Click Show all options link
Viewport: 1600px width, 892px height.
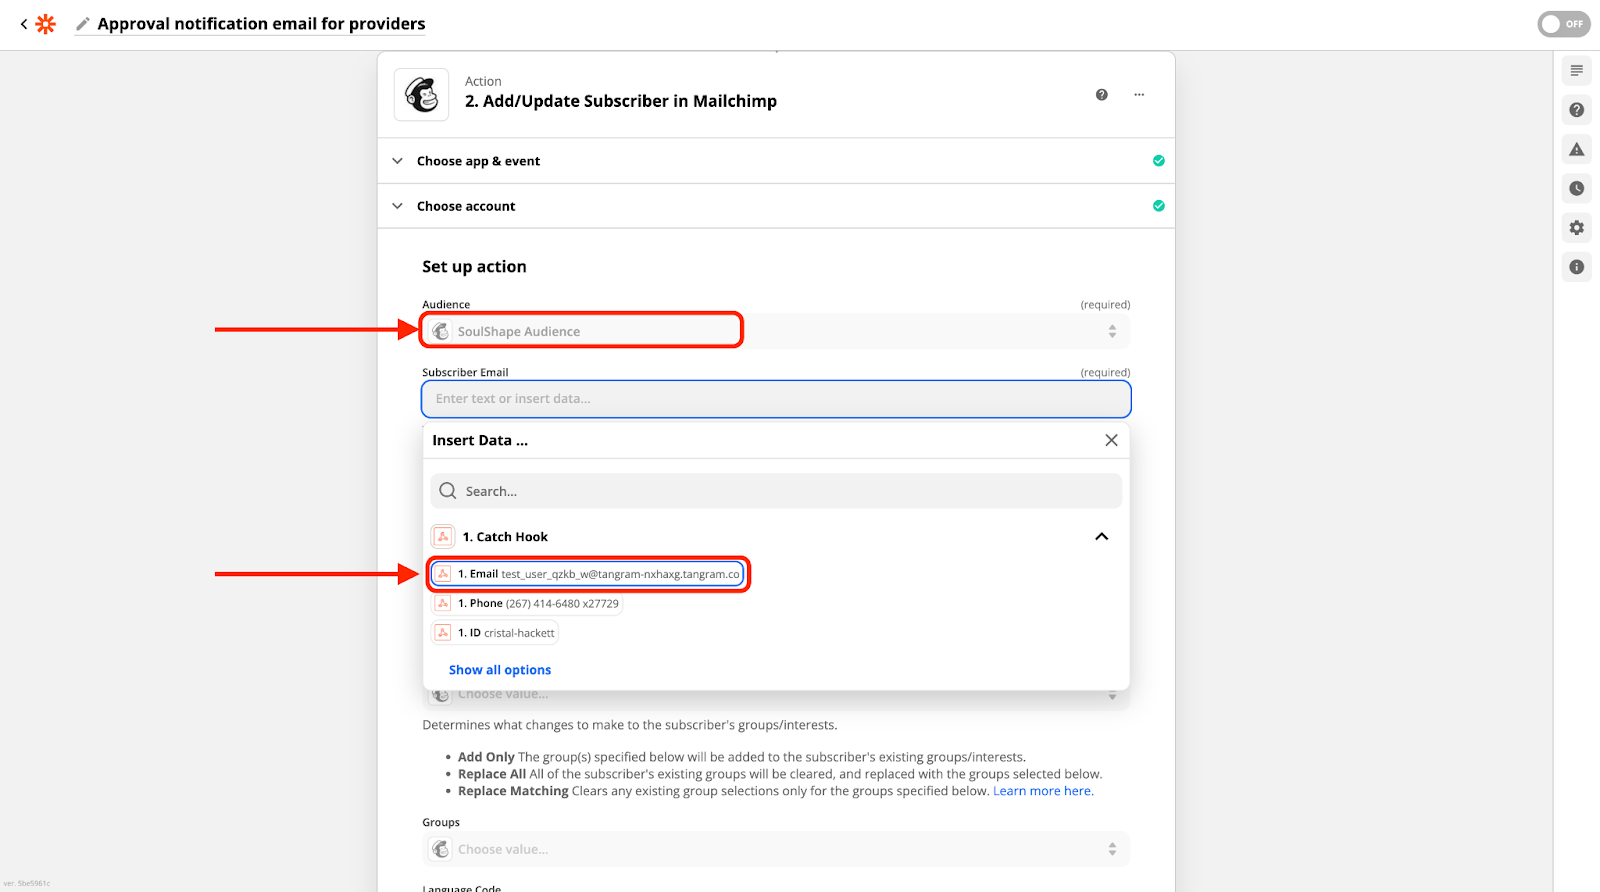pos(500,670)
